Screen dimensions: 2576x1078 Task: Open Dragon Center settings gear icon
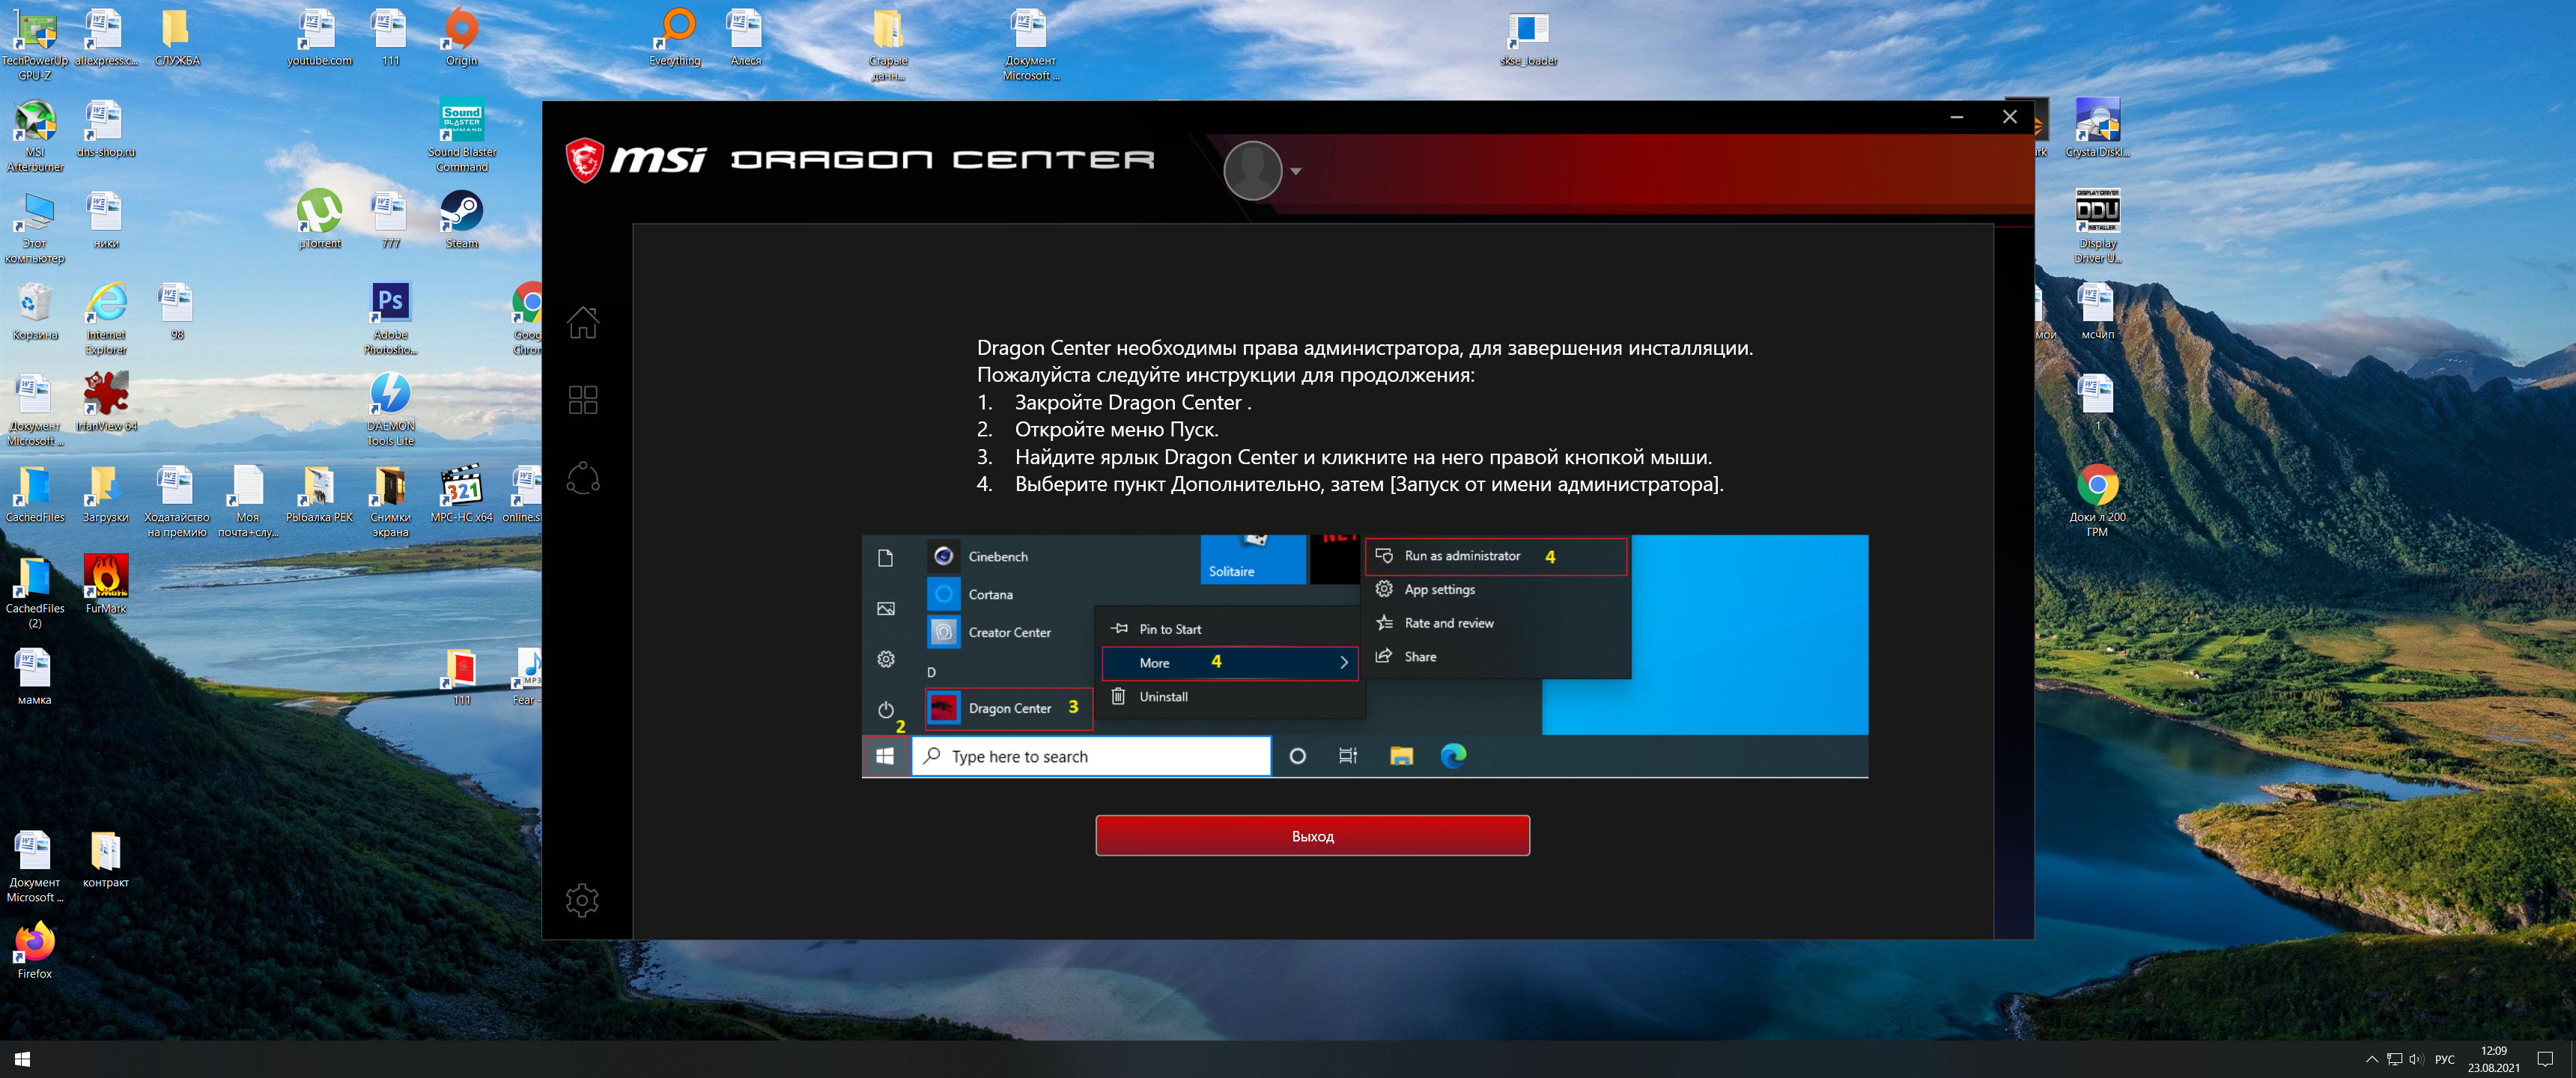(x=582, y=900)
